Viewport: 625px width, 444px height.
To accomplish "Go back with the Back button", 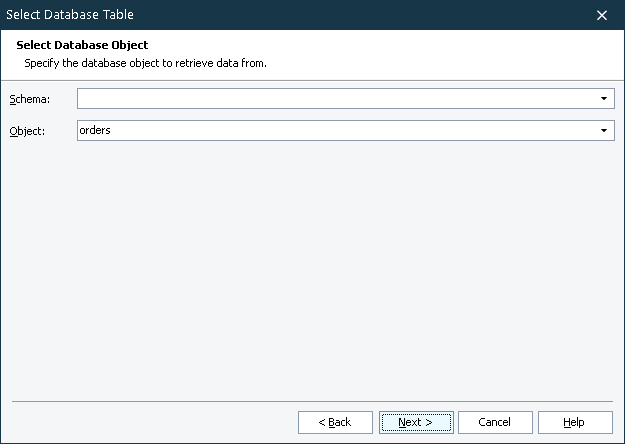I will (x=335, y=422).
